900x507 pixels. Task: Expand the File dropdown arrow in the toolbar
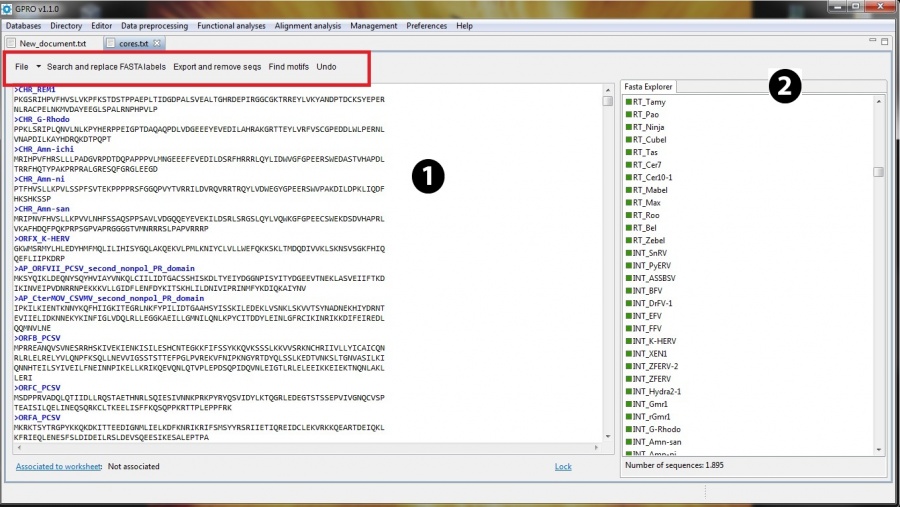[38, 67]
